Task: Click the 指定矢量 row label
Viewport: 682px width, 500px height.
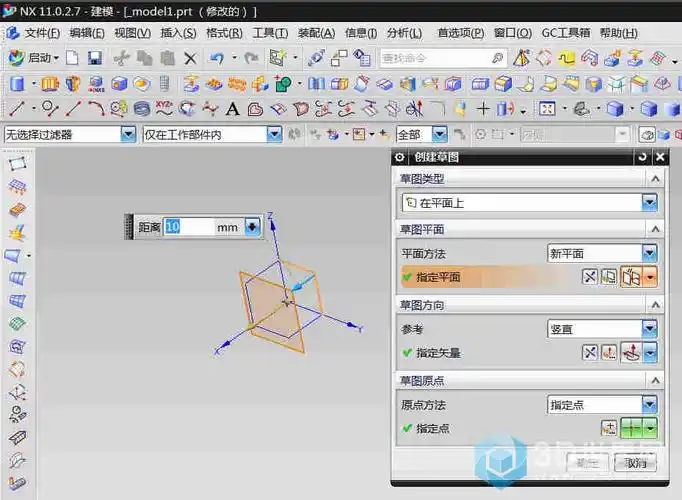Action: tap(438, 353)
